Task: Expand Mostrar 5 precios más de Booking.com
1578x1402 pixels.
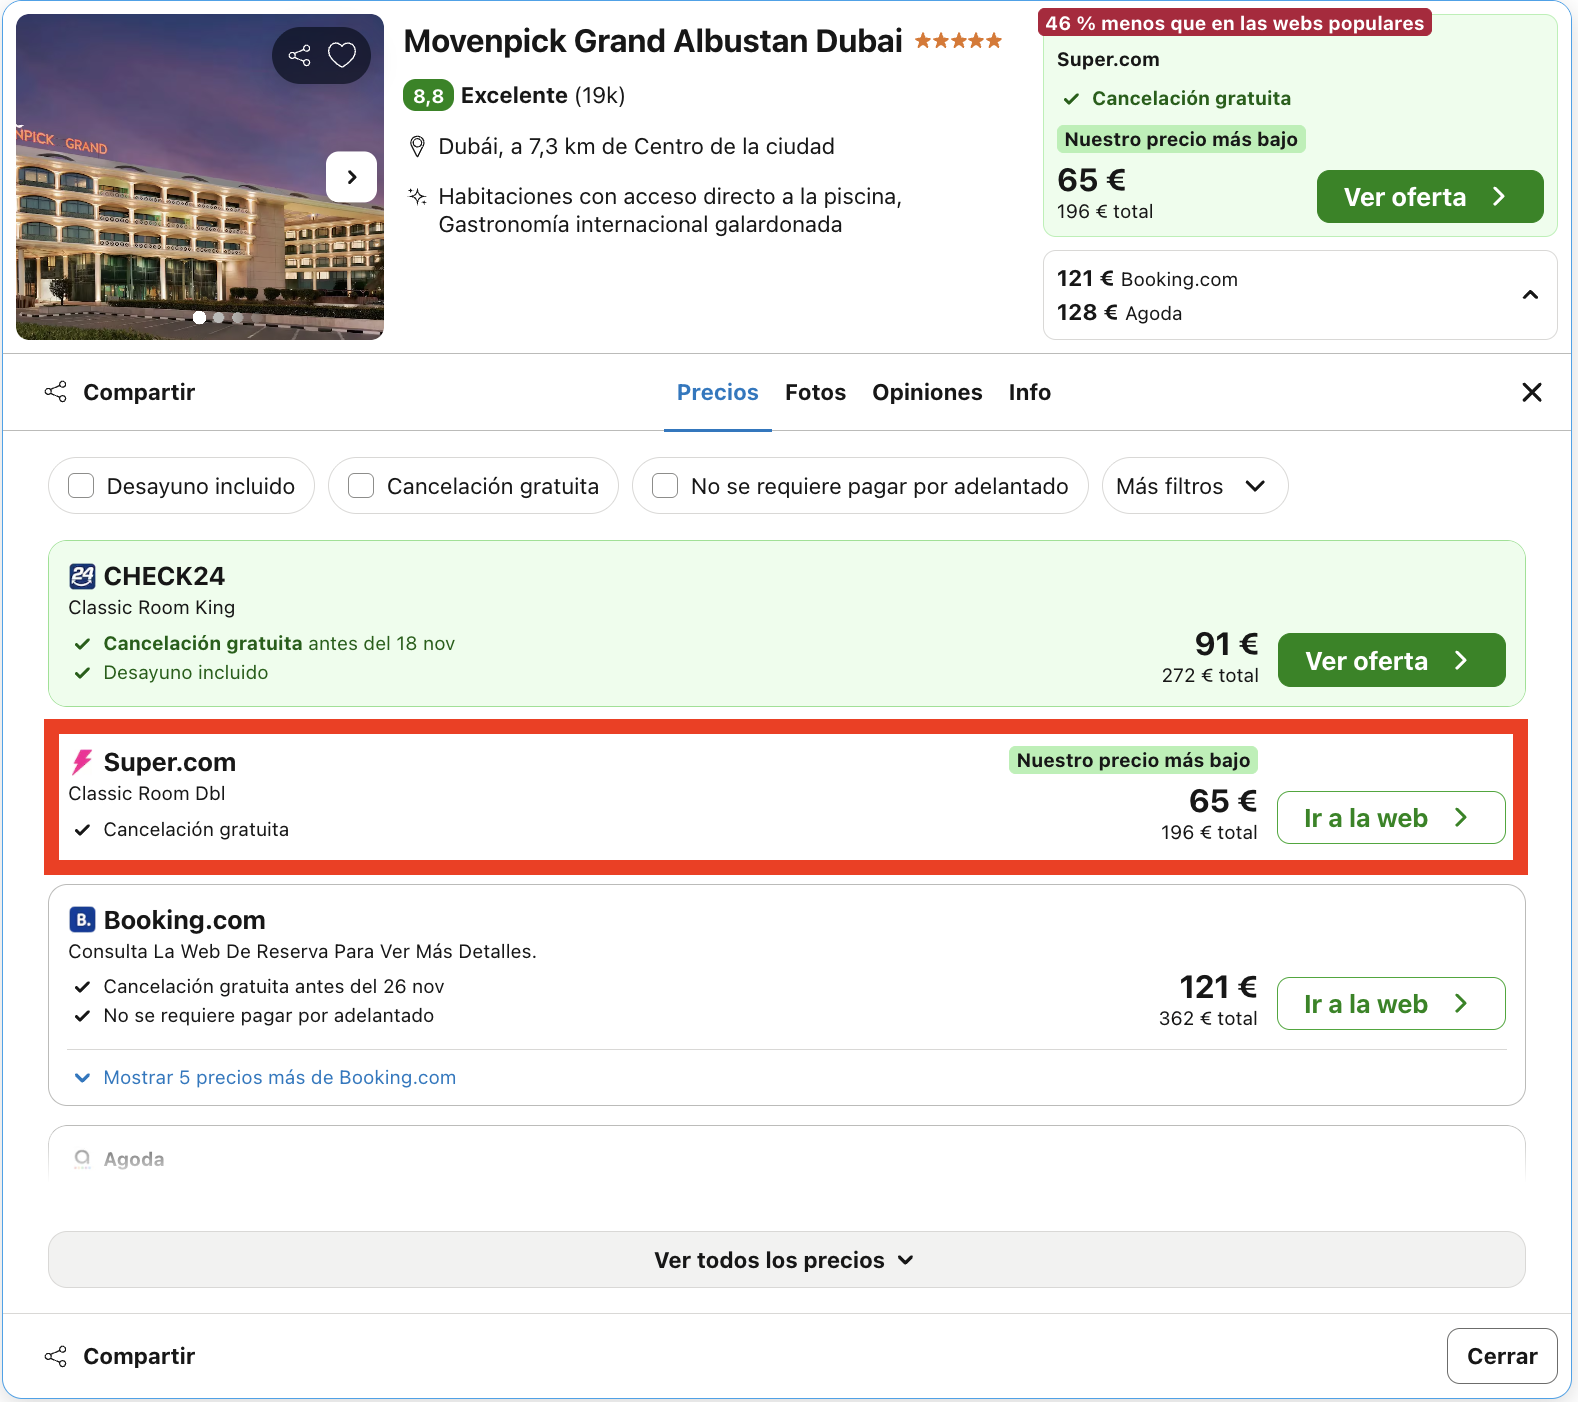Action: 266,1077
